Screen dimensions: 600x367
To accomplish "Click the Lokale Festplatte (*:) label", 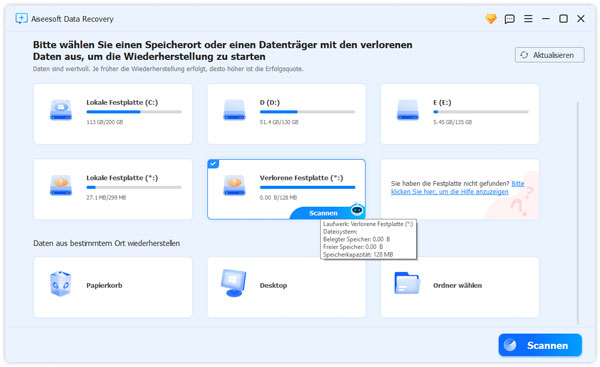I will pyautogui.click(x=122, y=178).
